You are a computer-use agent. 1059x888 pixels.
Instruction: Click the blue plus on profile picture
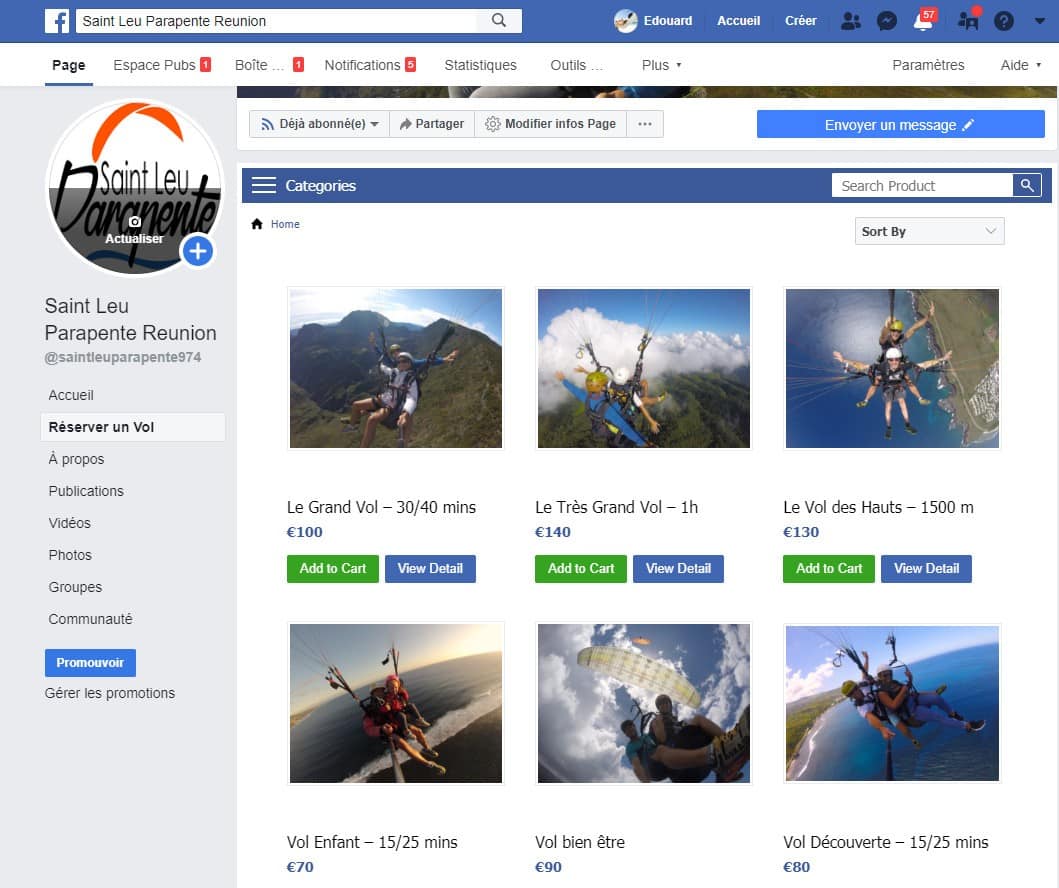198,251
